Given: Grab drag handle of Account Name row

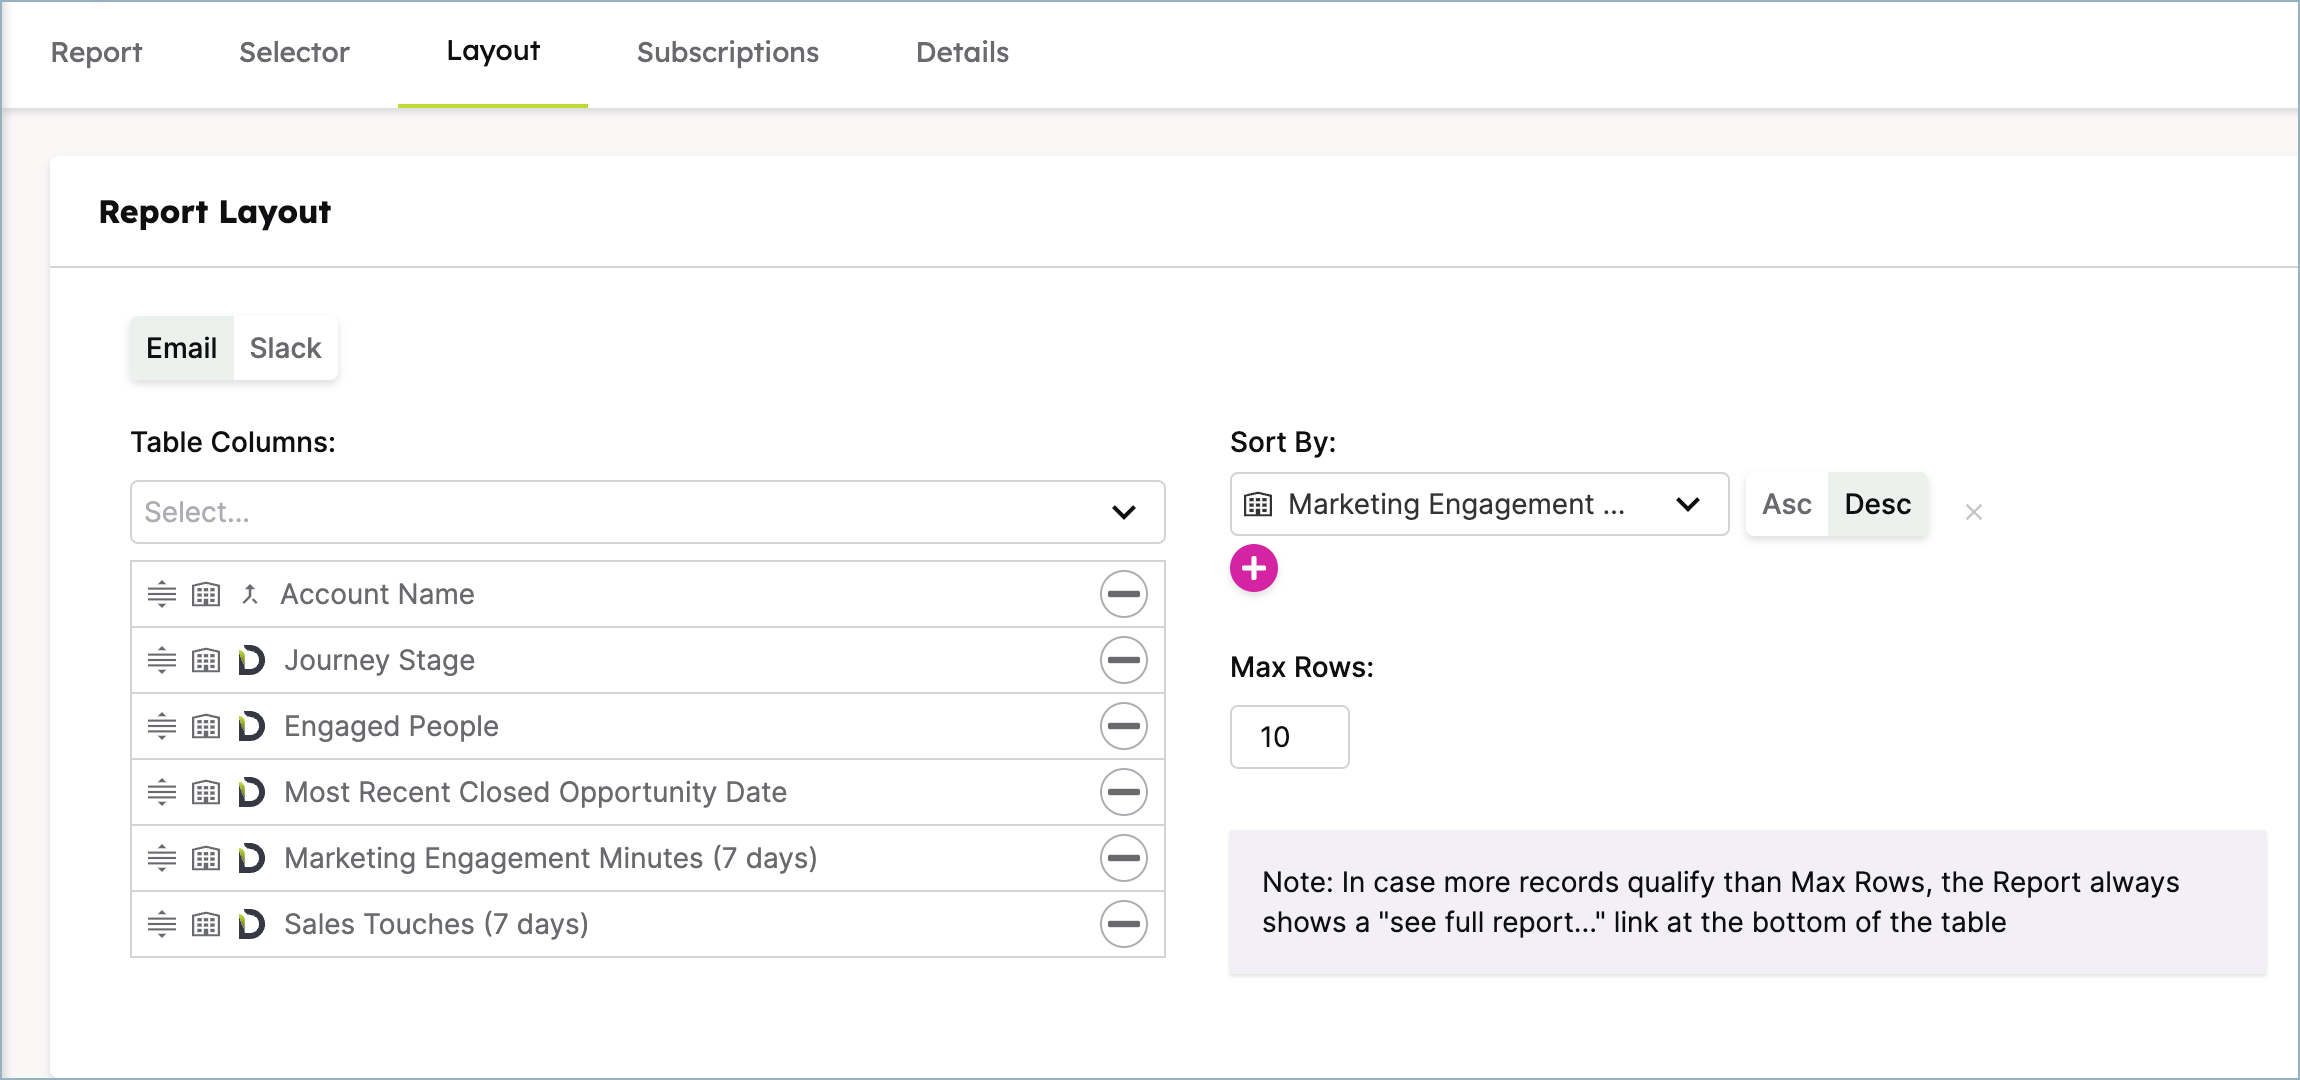Looking at the screenshot, I should pyautogui.click(x=162, y=594).
